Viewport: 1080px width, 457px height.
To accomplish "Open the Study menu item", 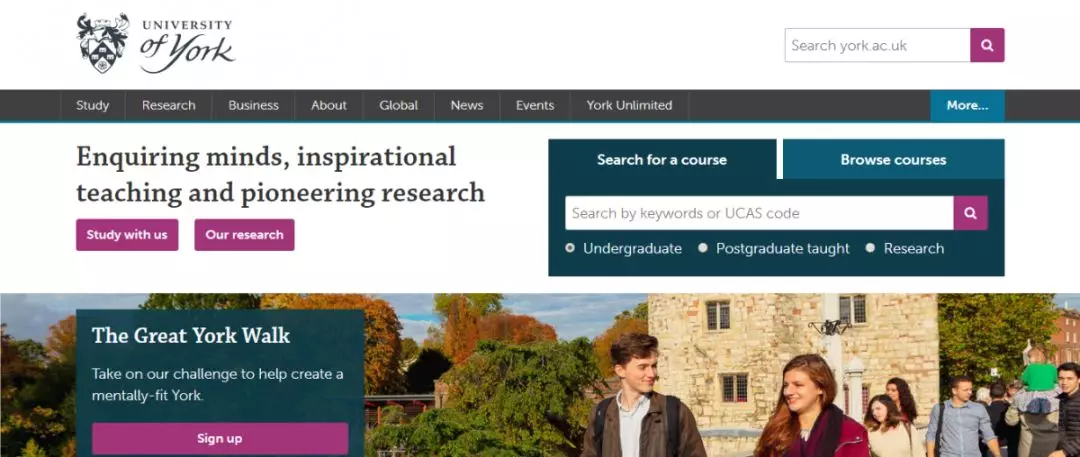I will click(x=92, y=105).
